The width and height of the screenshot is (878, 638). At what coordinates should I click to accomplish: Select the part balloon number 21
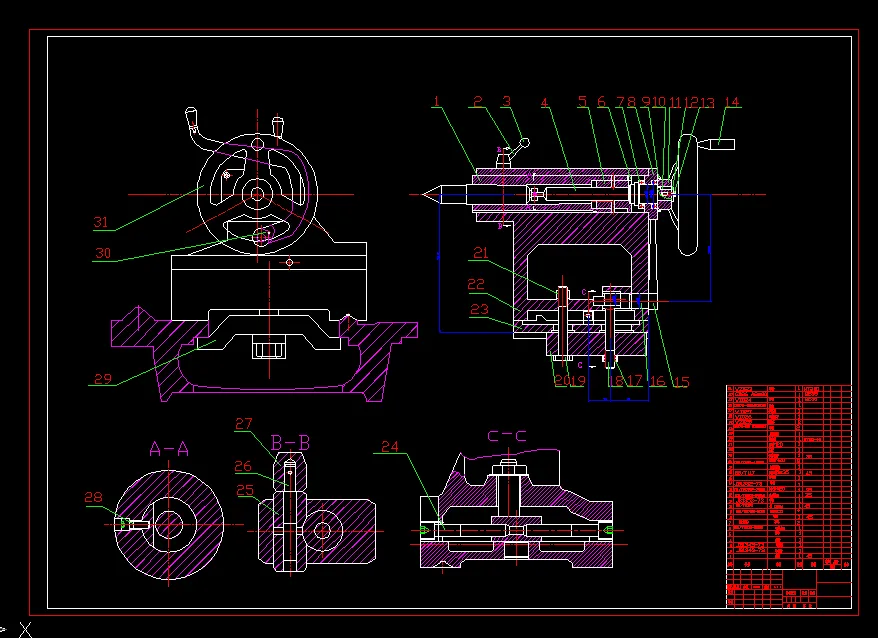480,253
